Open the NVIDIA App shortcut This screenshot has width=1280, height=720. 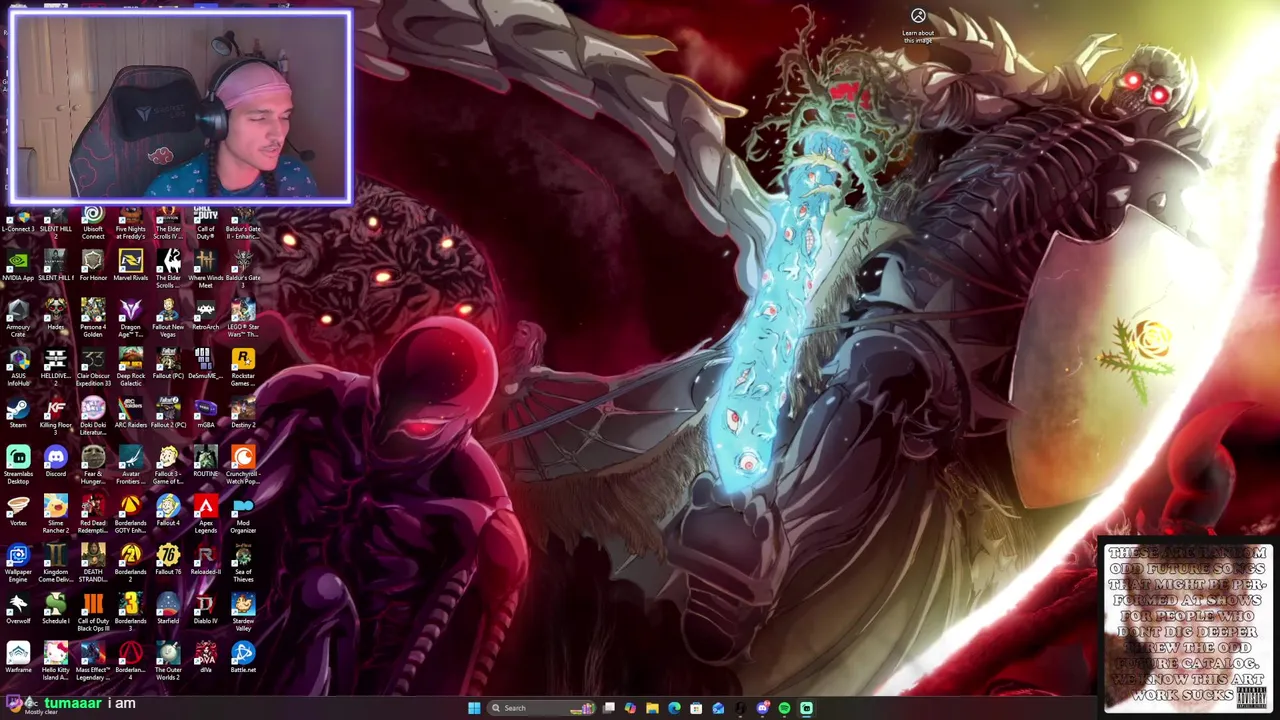coord(18,267)
